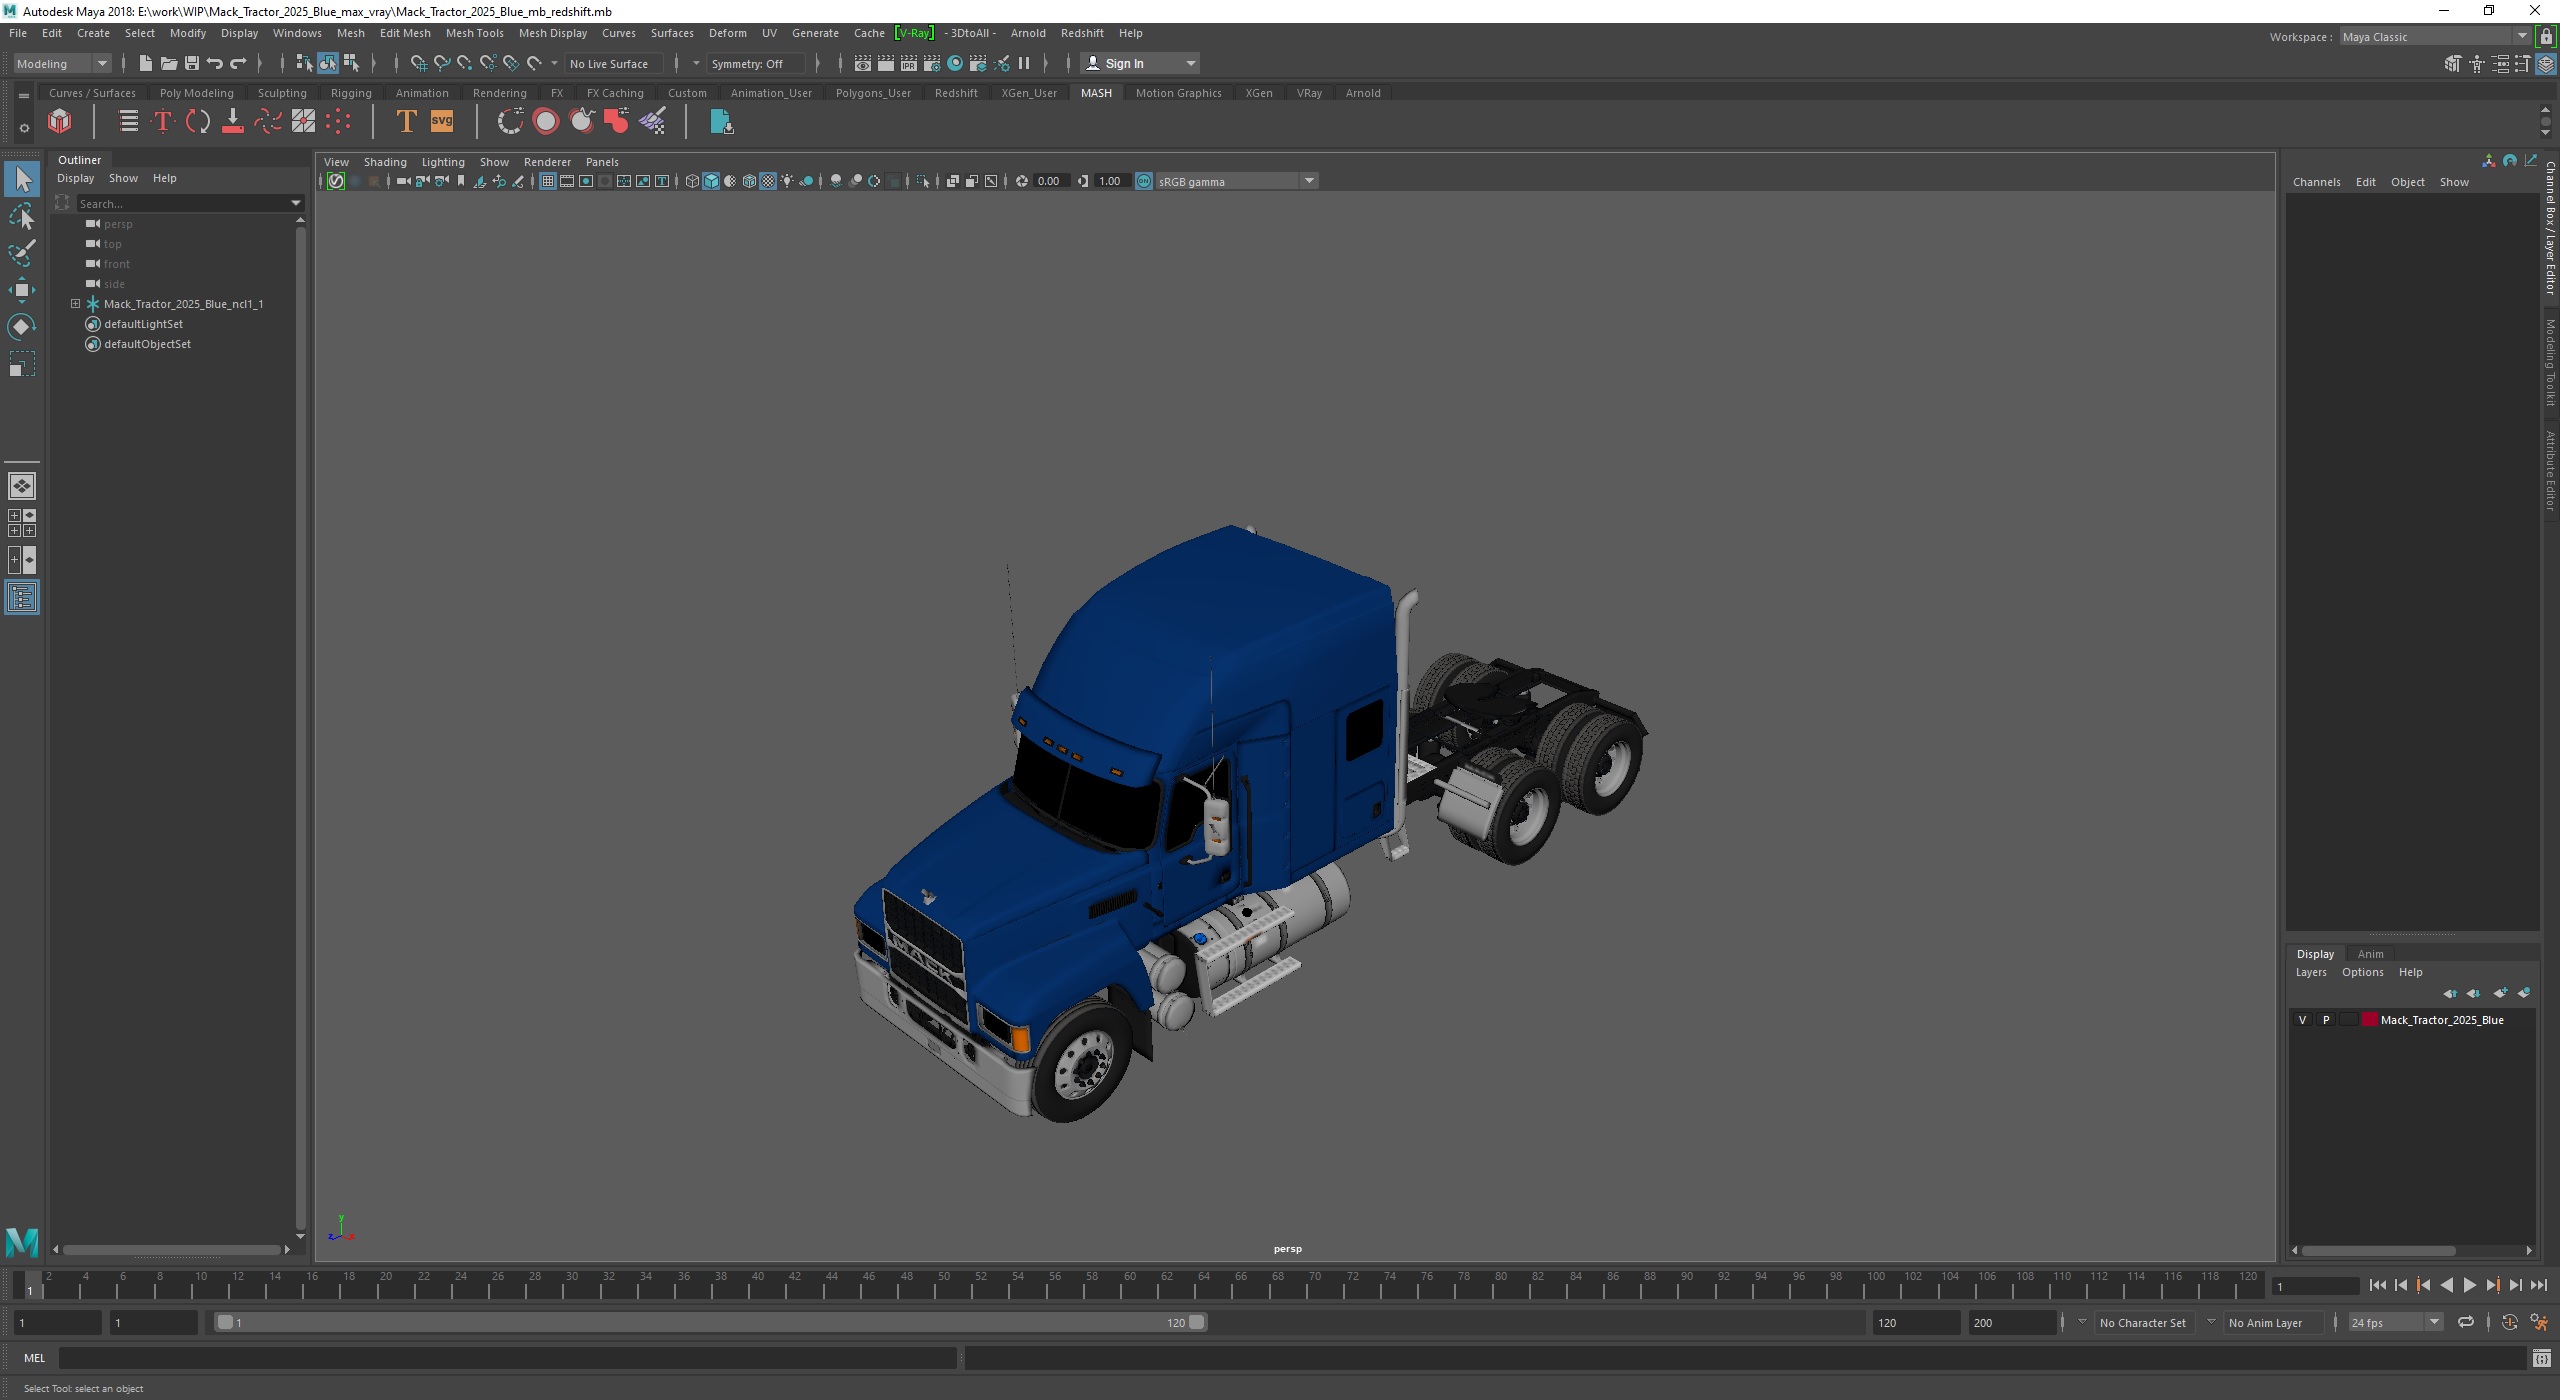Open the No Anim Layer dropdown
This screenshot has width=2560, height=1400.
[x=2211, y=1322]
